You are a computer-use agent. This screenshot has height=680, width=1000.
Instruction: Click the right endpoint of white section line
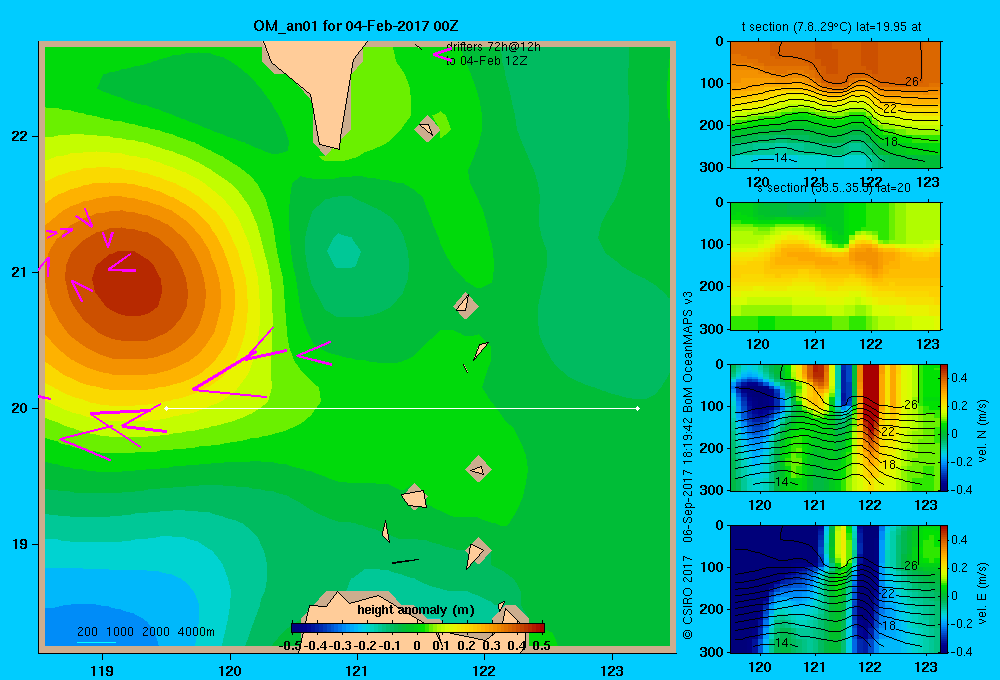pos(638,408)
